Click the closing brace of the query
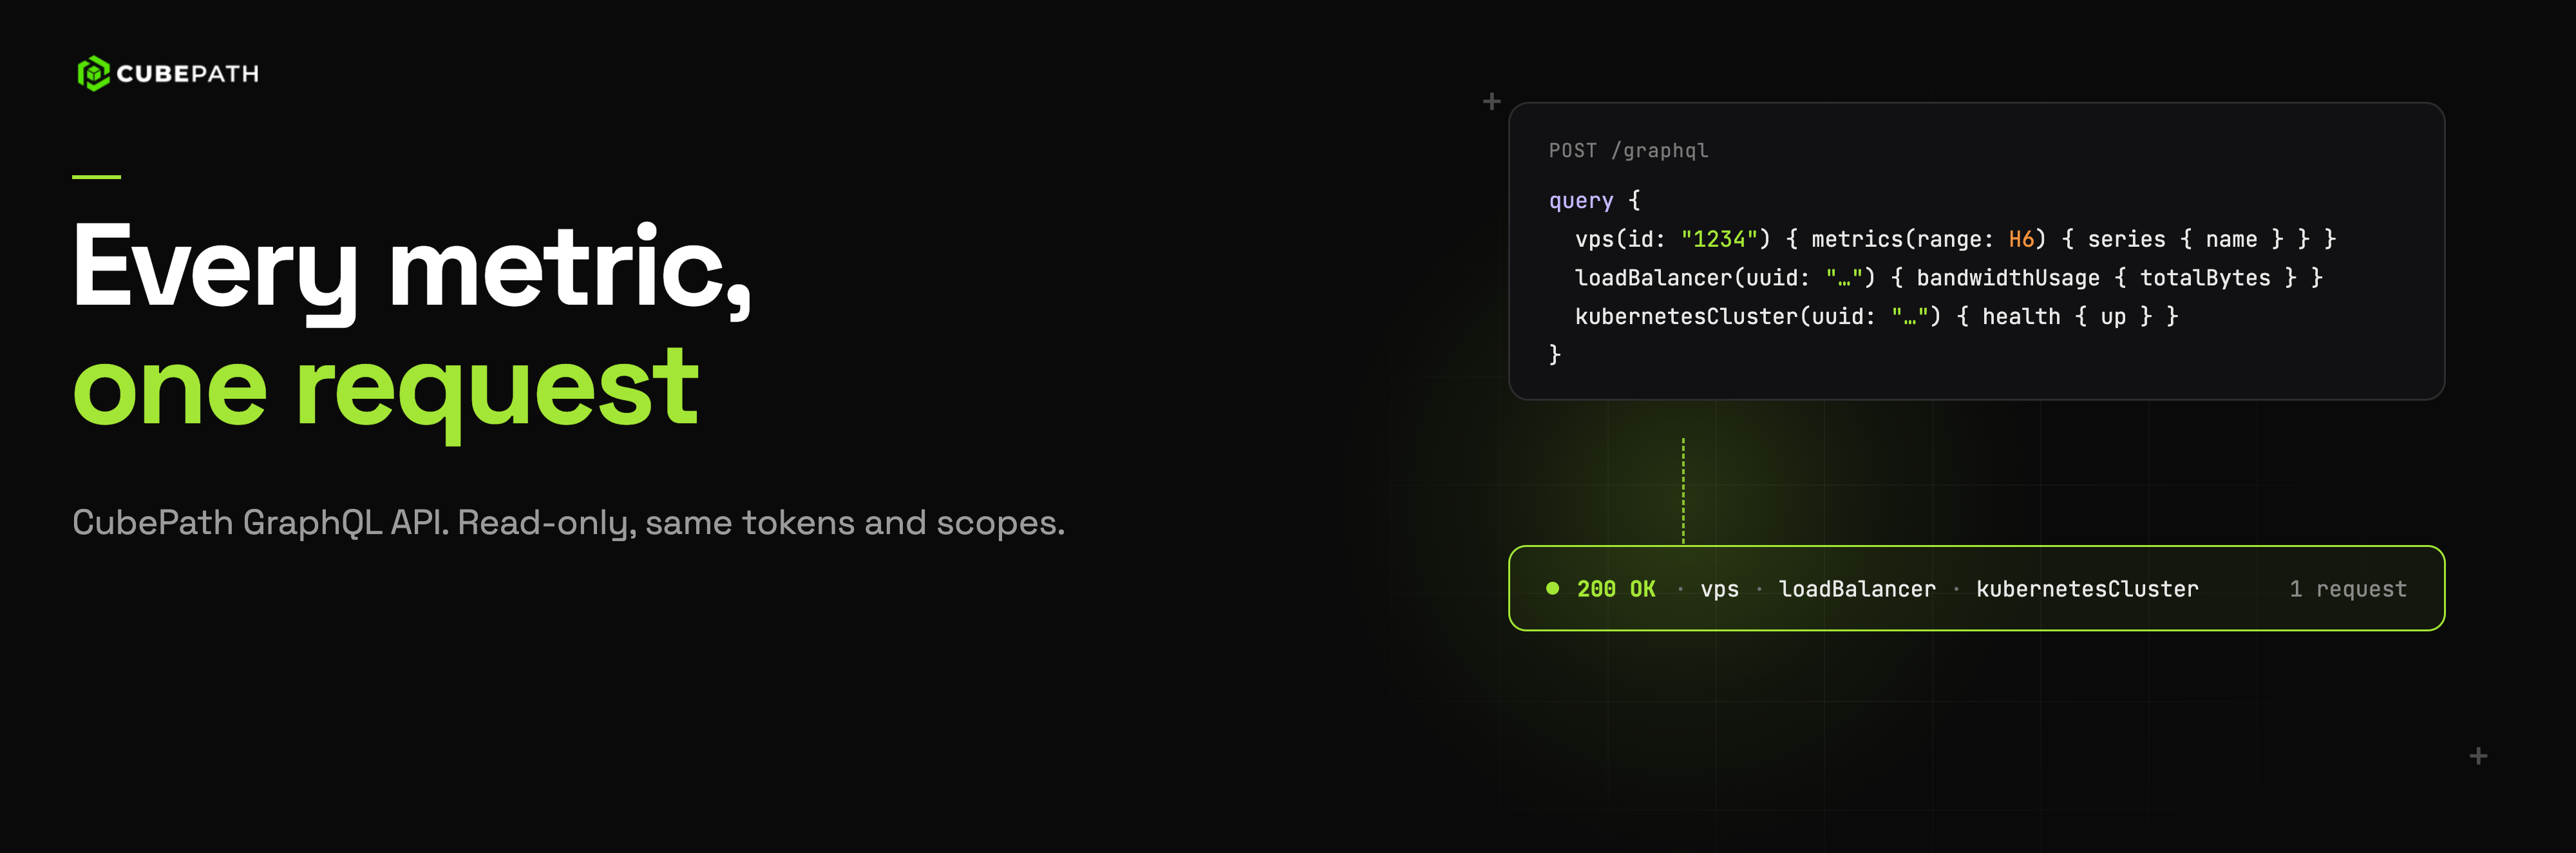The height and width of the screenshot is (853, 2576). pyautogui.click(x=1555, y=355)
